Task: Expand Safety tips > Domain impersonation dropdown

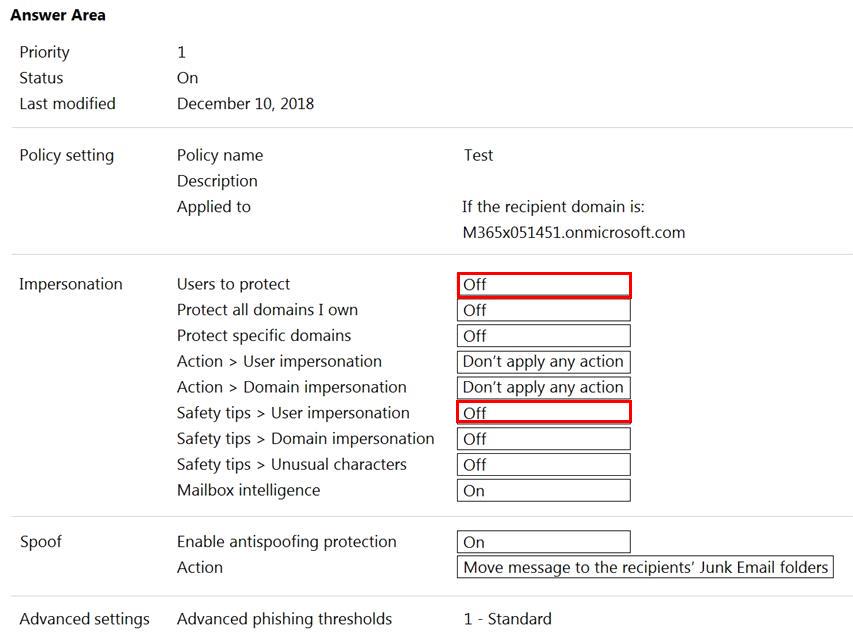Action: point(544,439)
